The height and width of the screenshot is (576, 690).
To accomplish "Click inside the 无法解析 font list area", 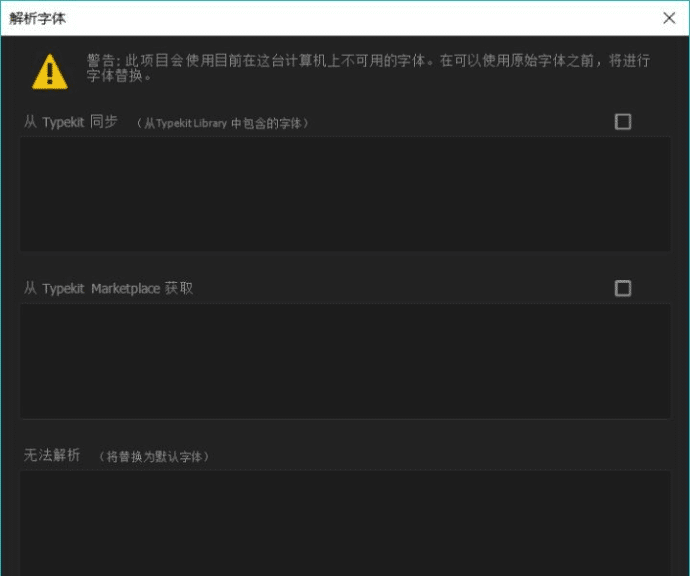I will pos(345,522).
